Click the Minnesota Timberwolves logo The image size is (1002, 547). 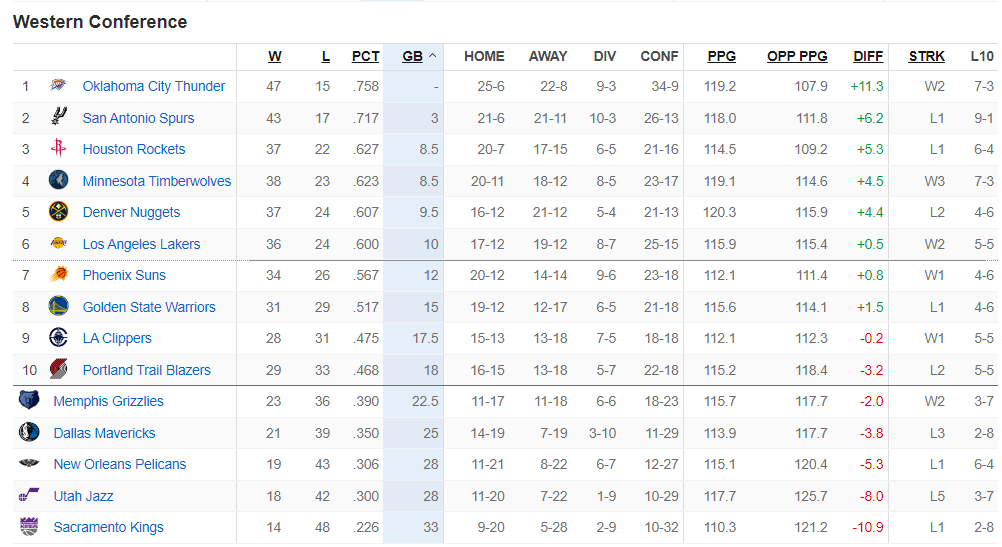58,181
